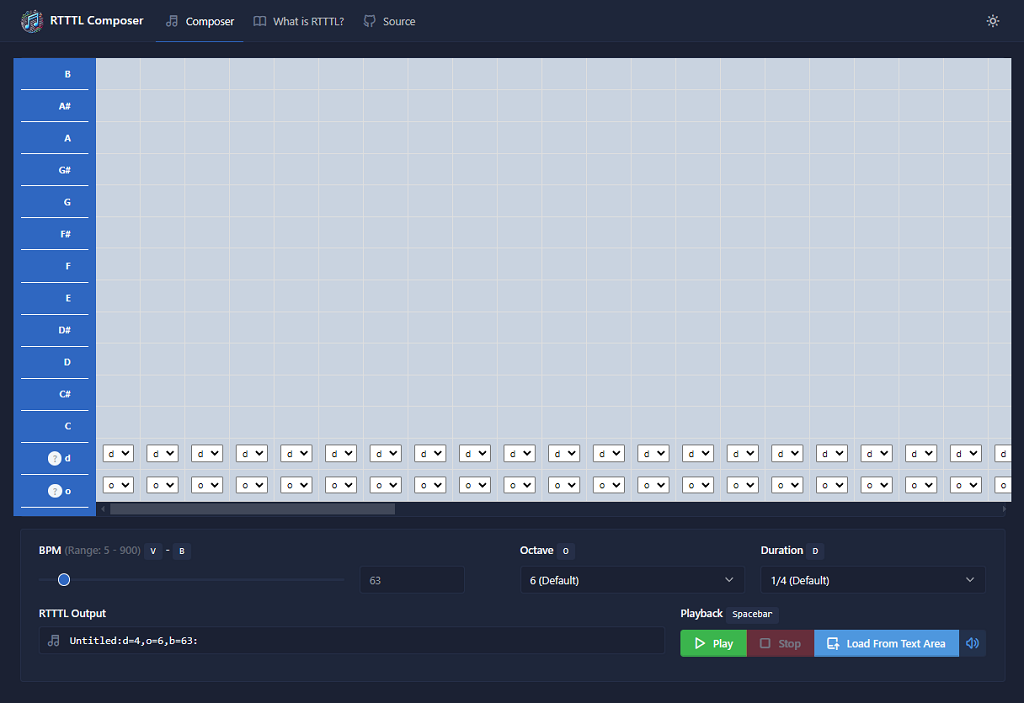
Task: Expand the Octave dropdown showing 6 (Default)
Action: pos(632,580)
